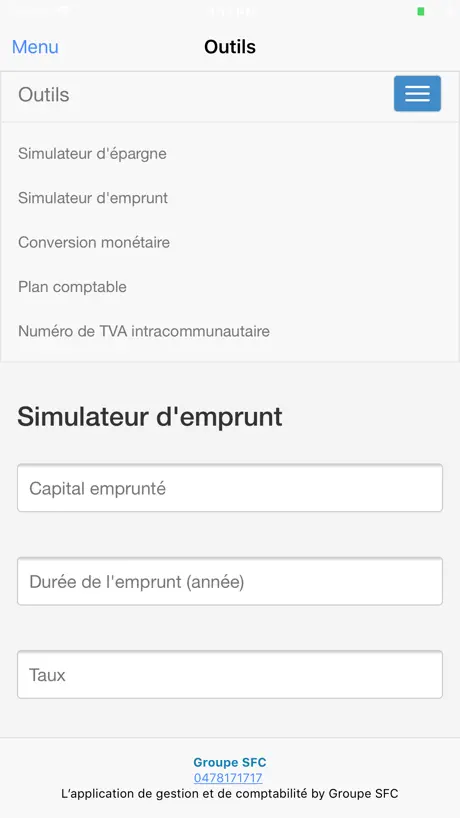Toggle the hamburger navigation button
This screenshot has height=818, width=460.
(x=417, y=94)
